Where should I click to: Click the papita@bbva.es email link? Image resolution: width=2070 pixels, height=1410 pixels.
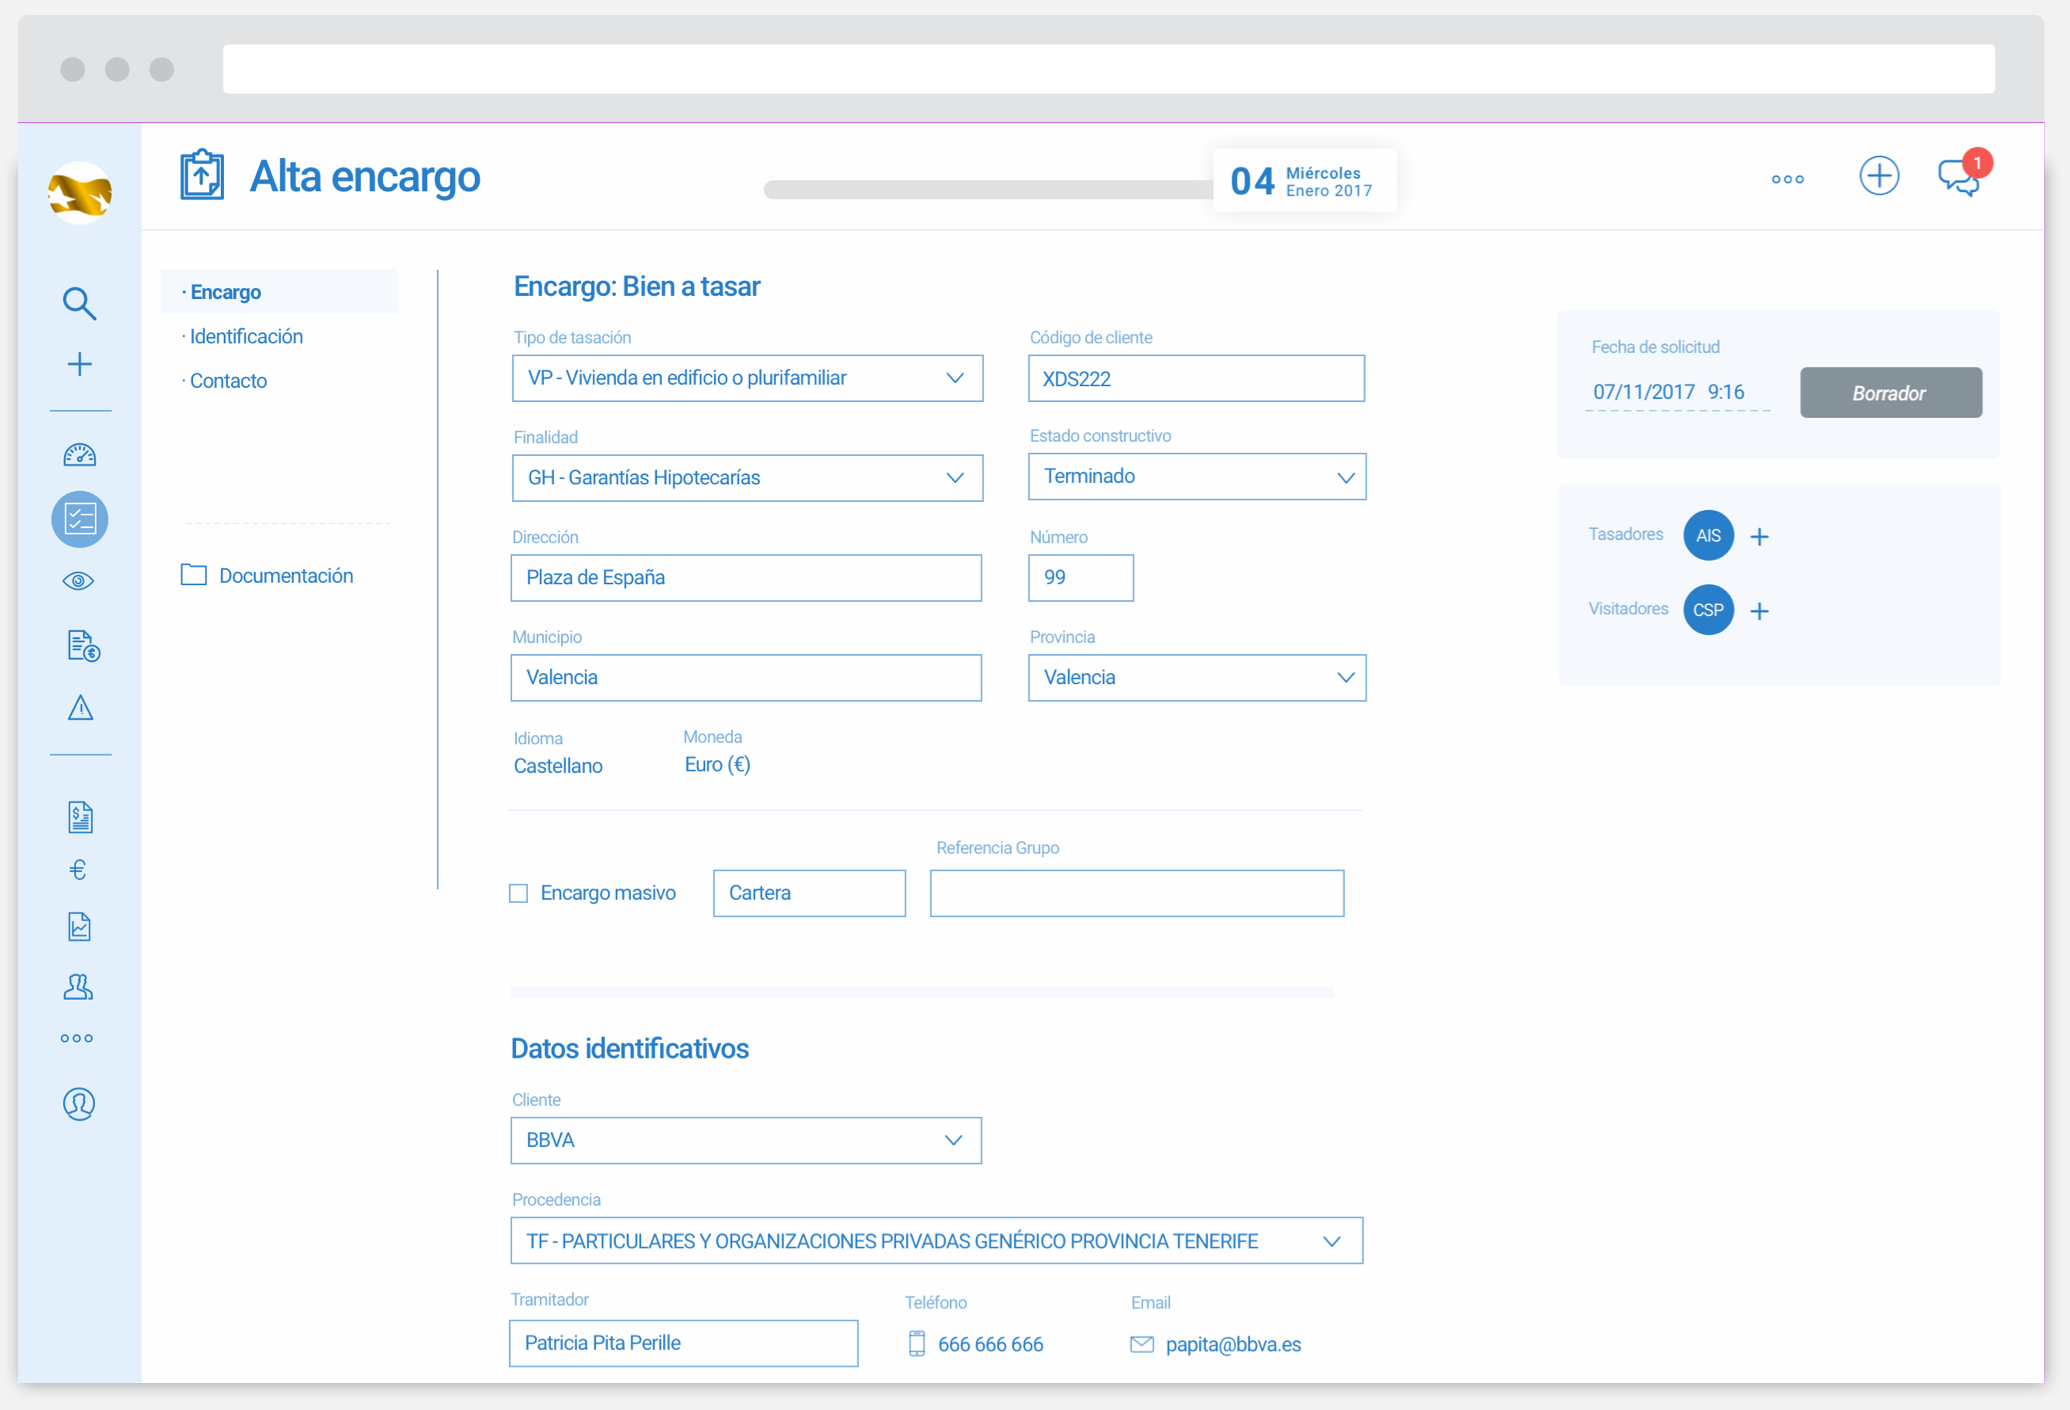pos(1233,1345)
